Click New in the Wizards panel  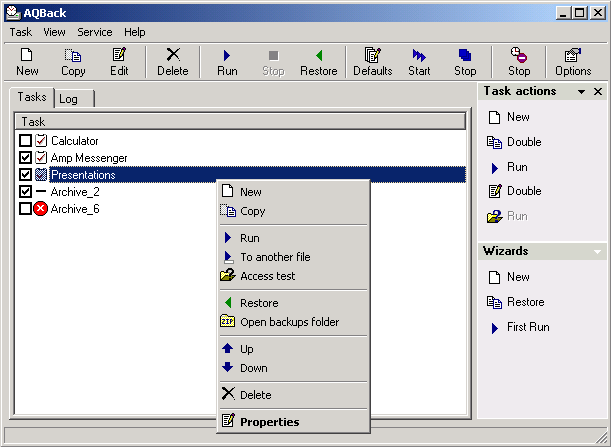pyautogui.click(x=509, y=277)
